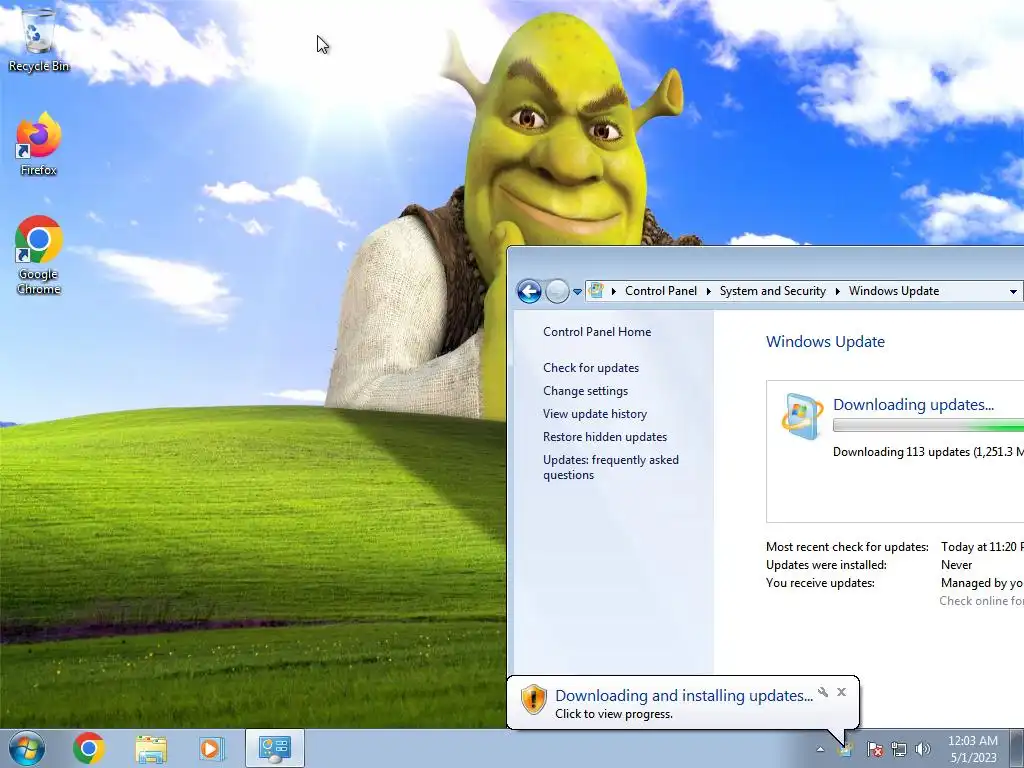Open View update history
Image resolution: width=1024 pixels, height=768 pixels.
pos(595,413)
